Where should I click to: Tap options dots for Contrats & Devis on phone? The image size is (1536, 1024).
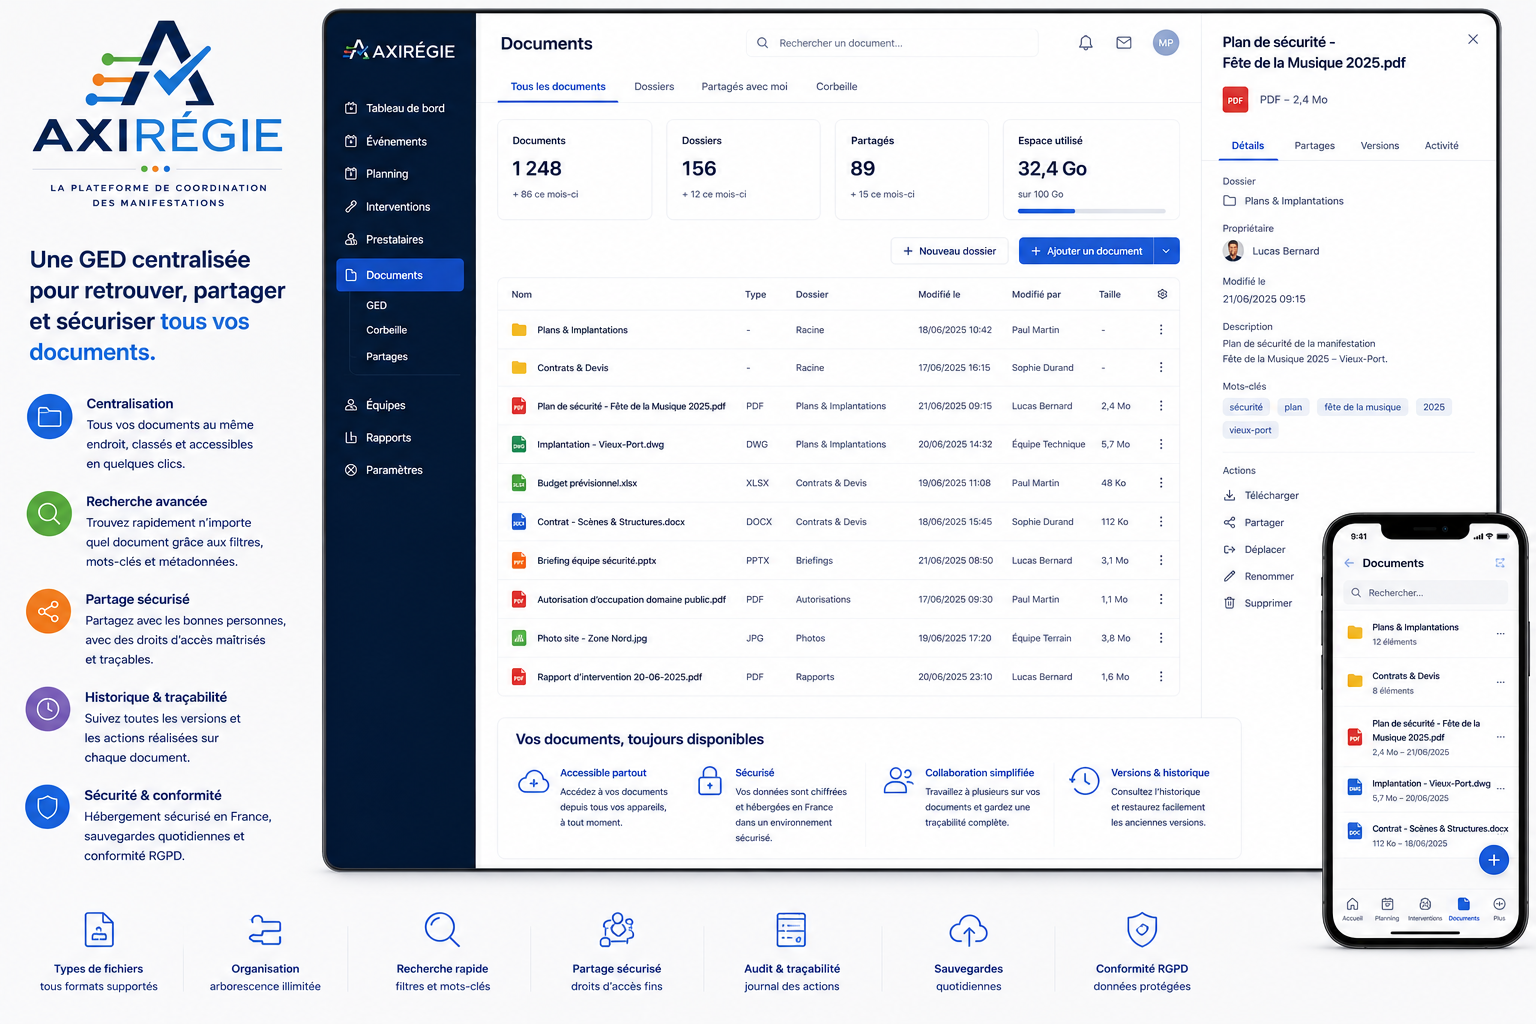click(1500, 682)
